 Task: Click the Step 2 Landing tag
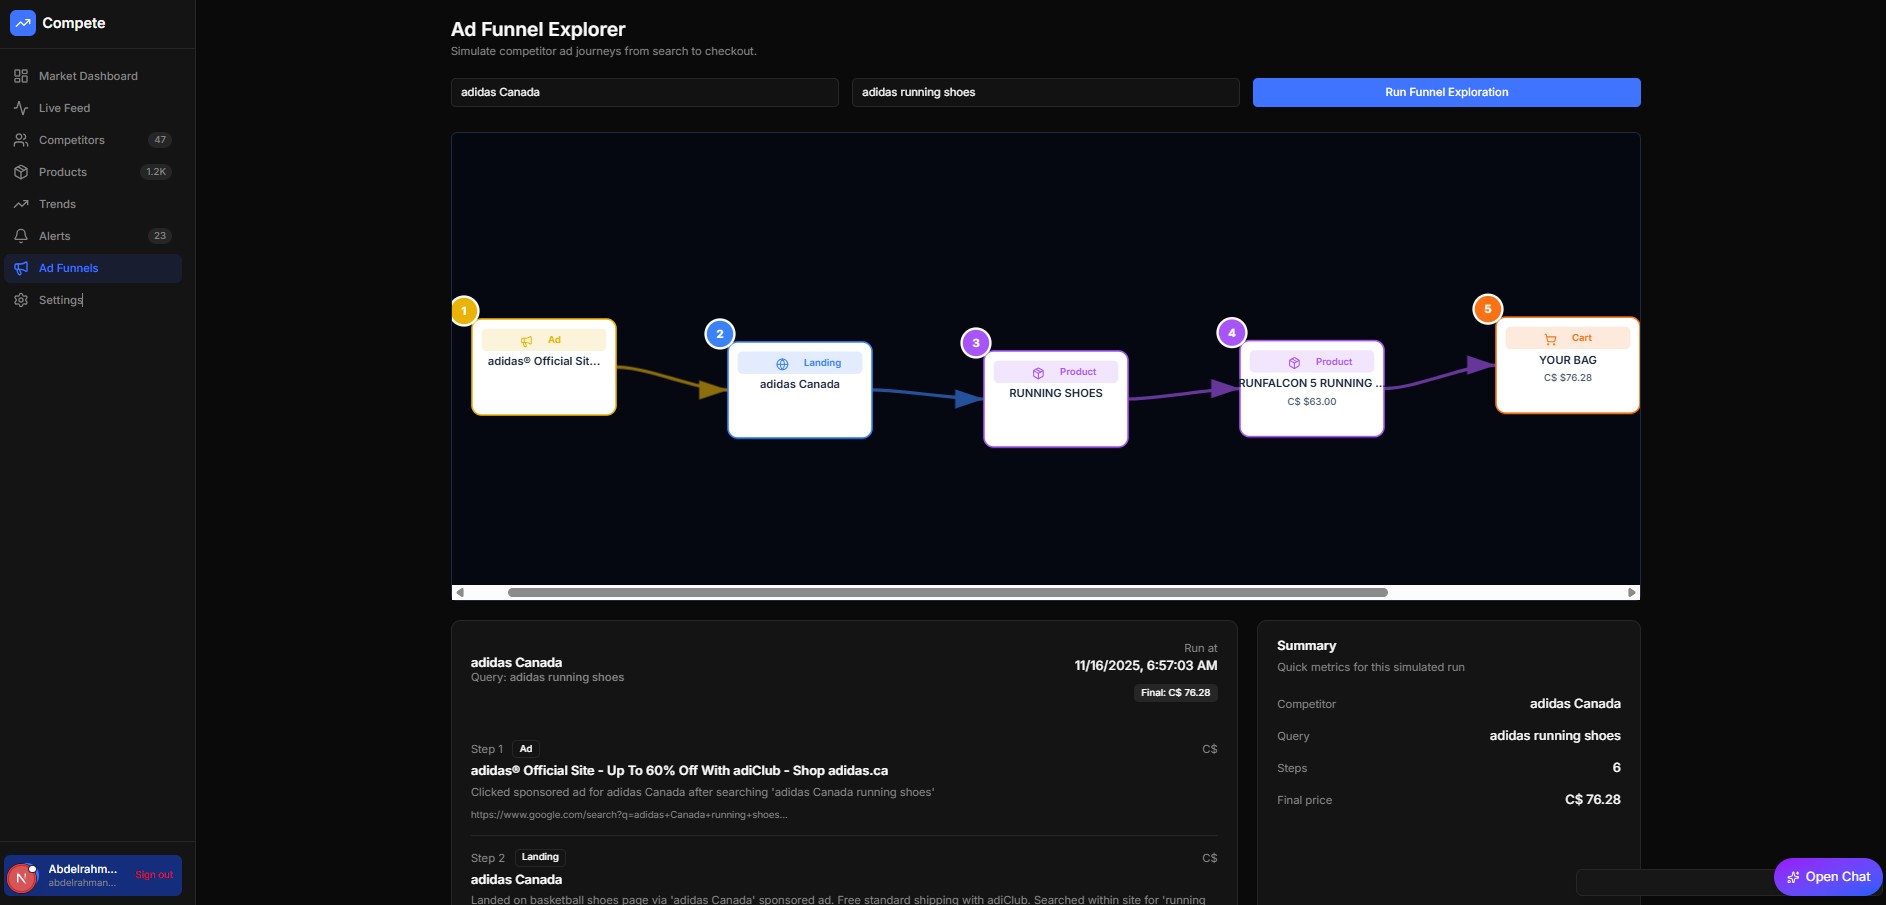[540, 857]
